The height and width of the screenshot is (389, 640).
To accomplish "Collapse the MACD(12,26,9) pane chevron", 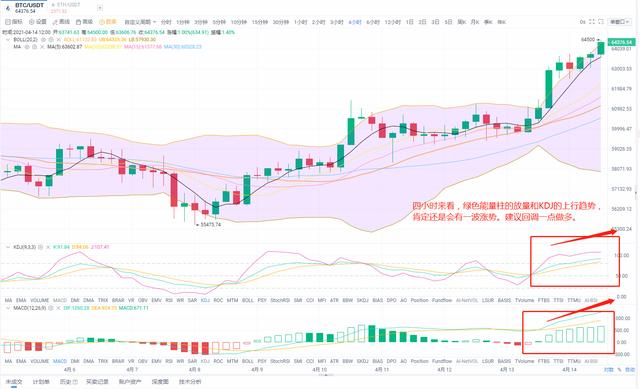I will click(x=8, y=308).
